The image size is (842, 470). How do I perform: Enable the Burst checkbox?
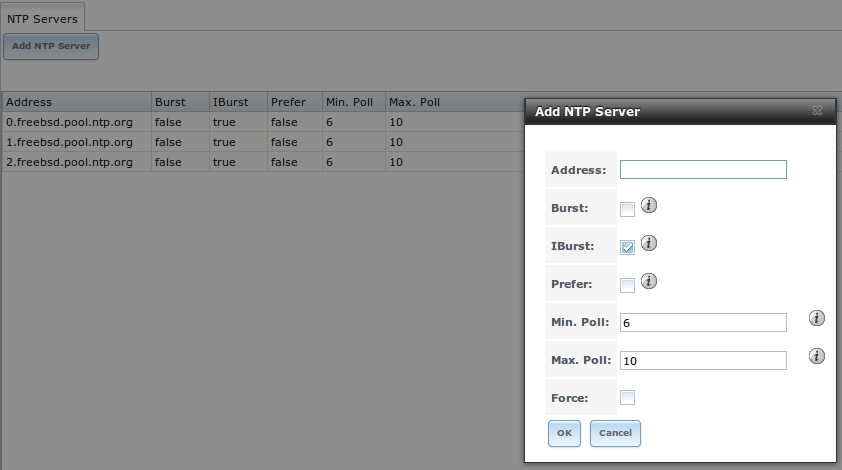[627, 209]
